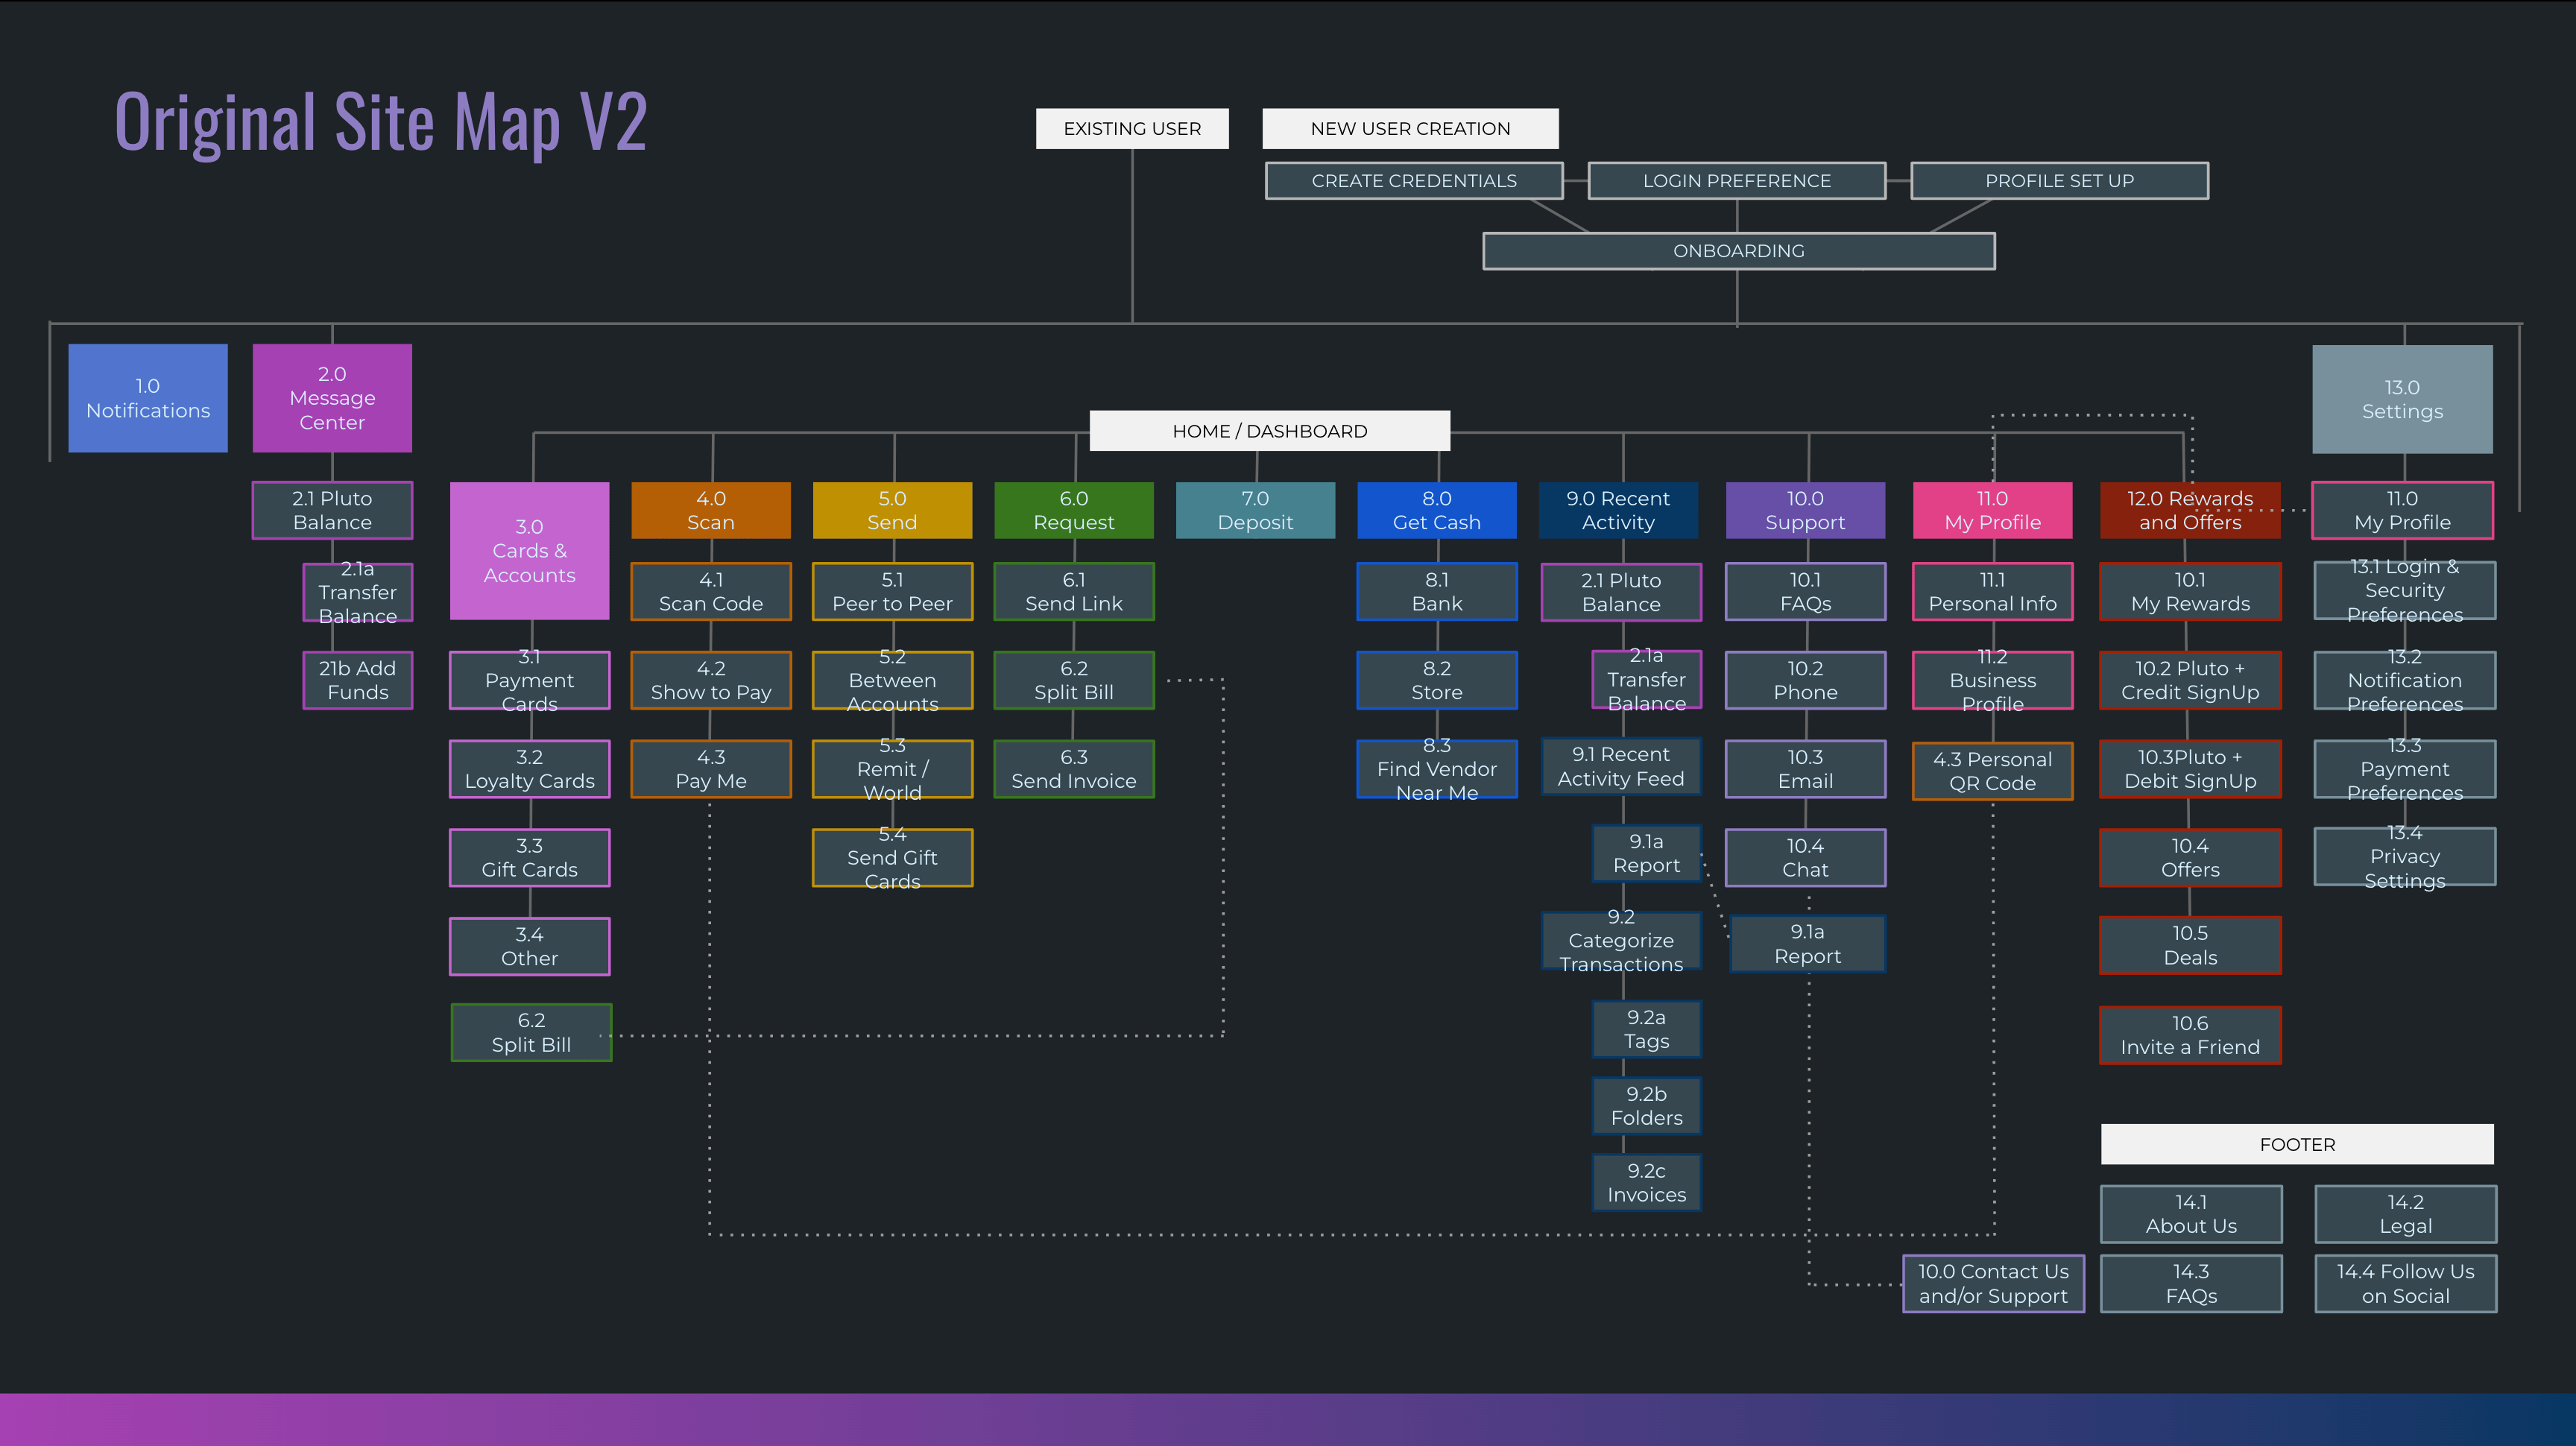
Task: Select the 10.6 Invite a Friend node
Action: 2190,1035
